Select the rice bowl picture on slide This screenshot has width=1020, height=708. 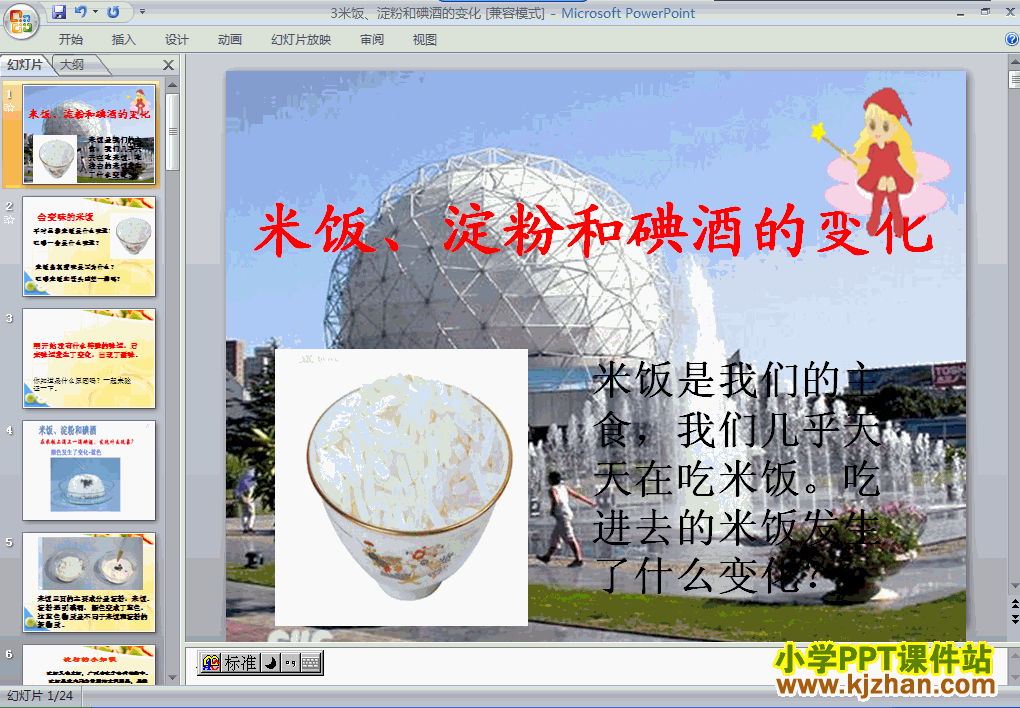[401, 487]
